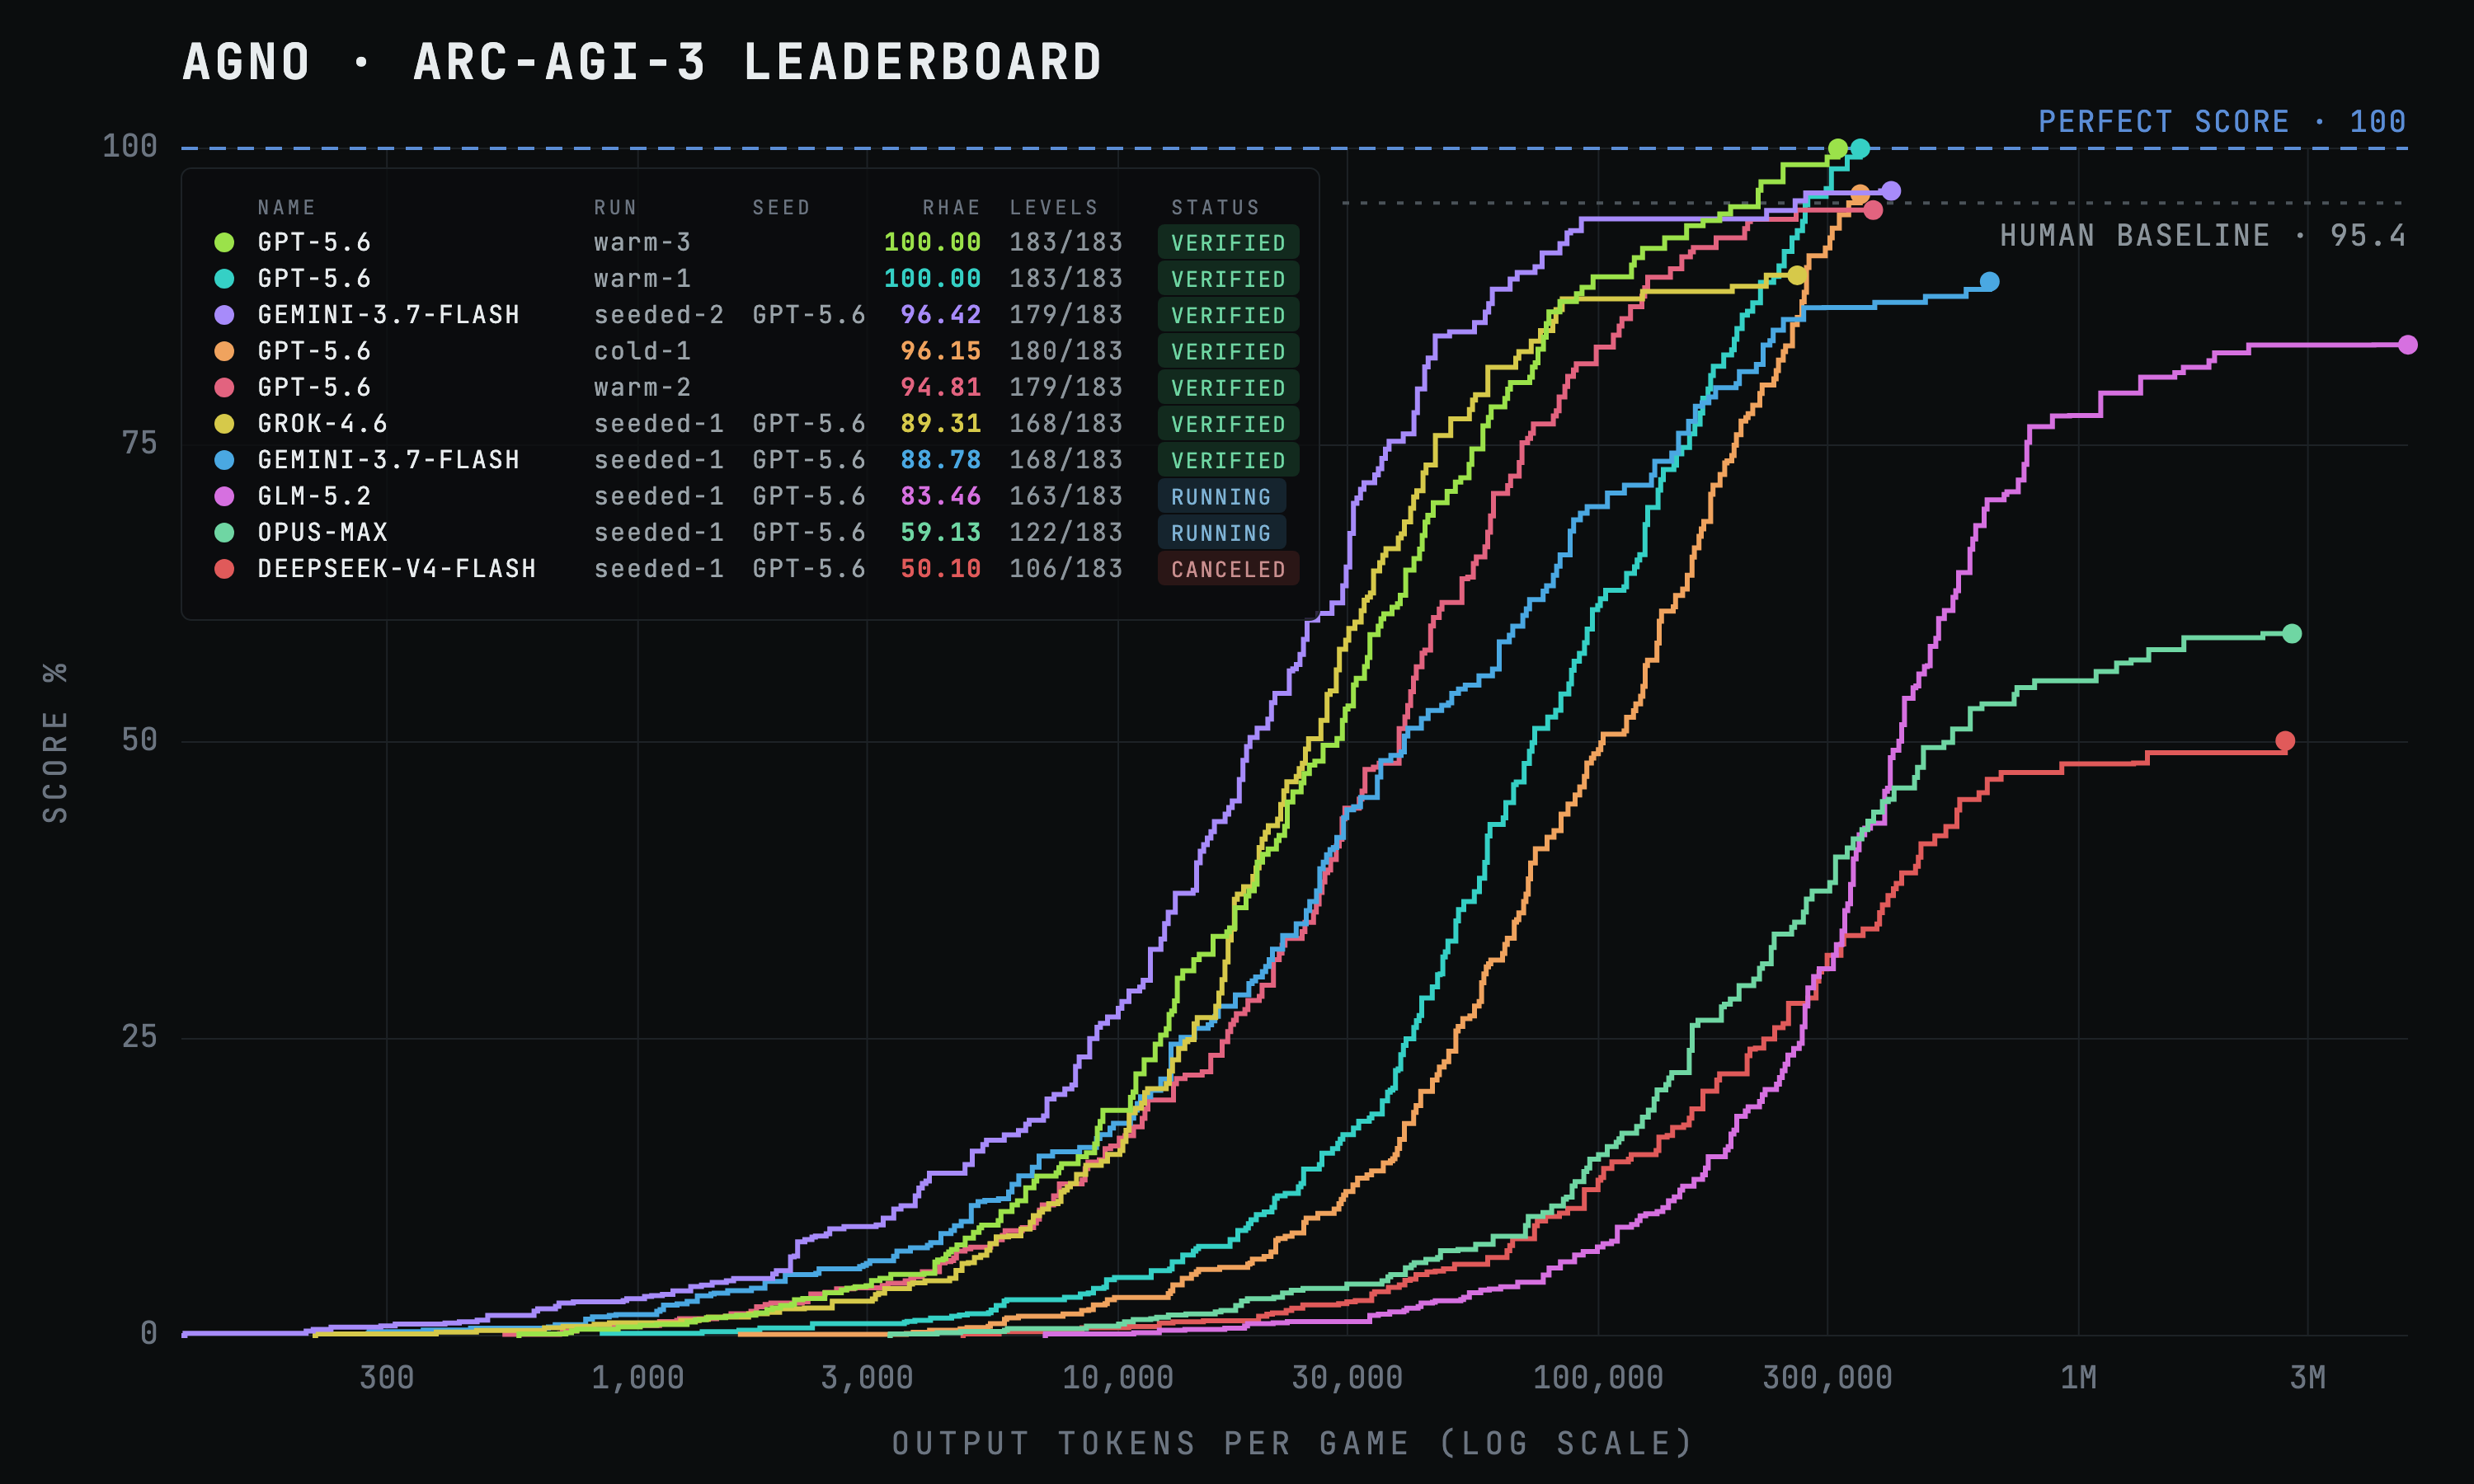Click the VERIFIED badge in the warm-1 row
The image size is (2474, 1484).
1228,279
